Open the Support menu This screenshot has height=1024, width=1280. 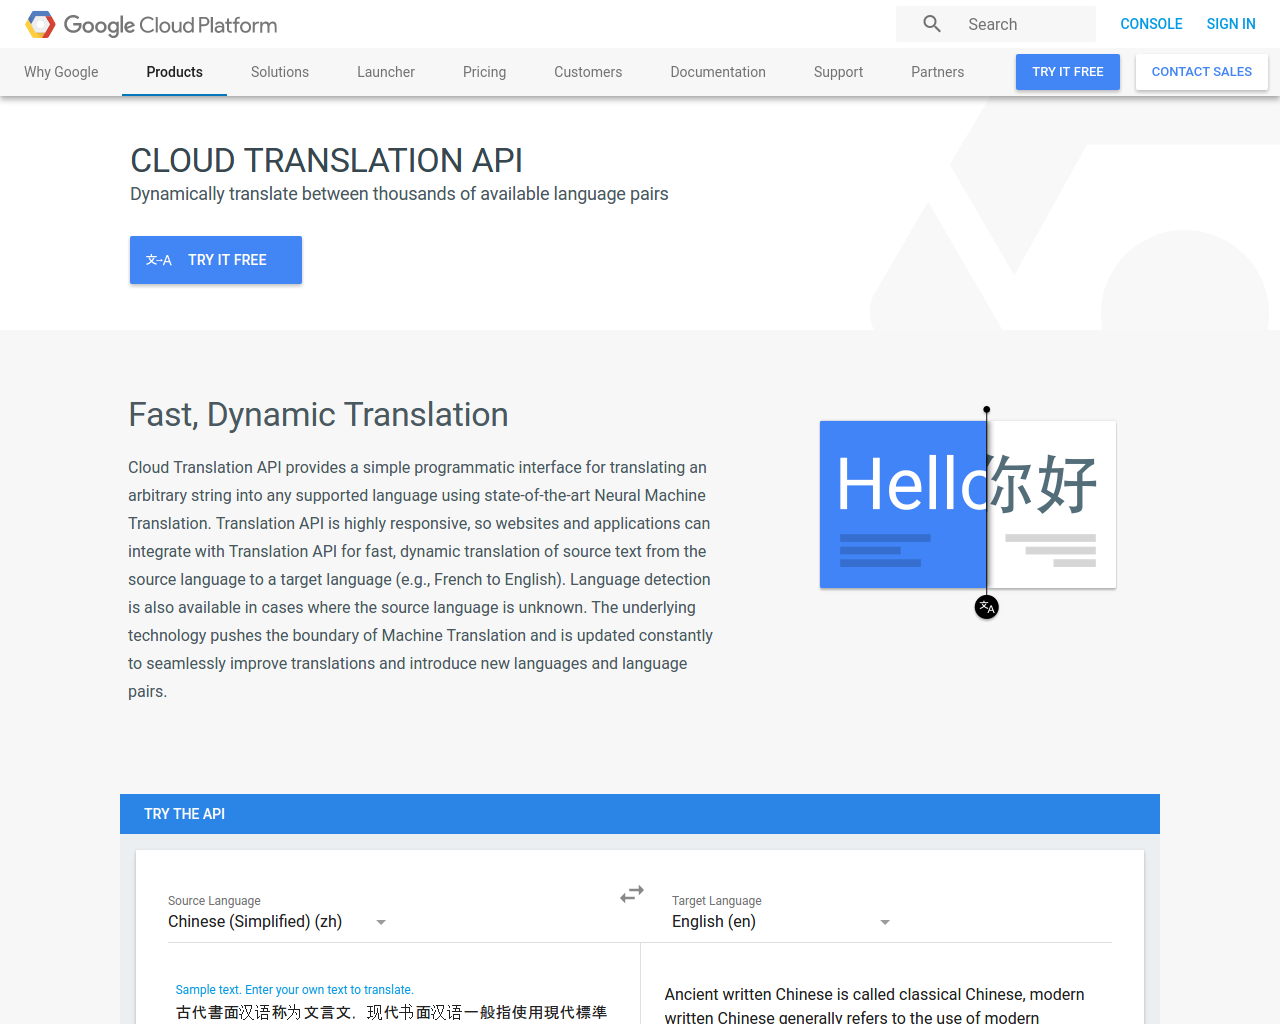tap(838, 72)
